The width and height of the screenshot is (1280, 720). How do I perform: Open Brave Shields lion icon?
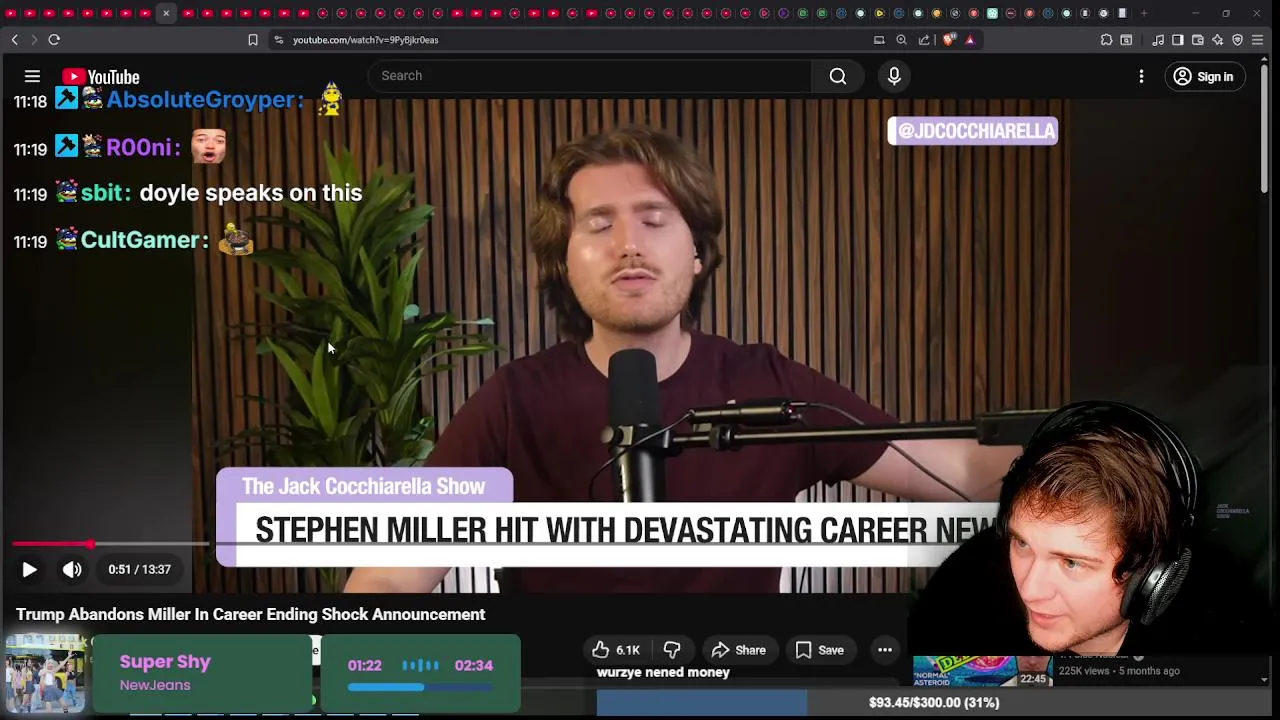pos(948,40)
